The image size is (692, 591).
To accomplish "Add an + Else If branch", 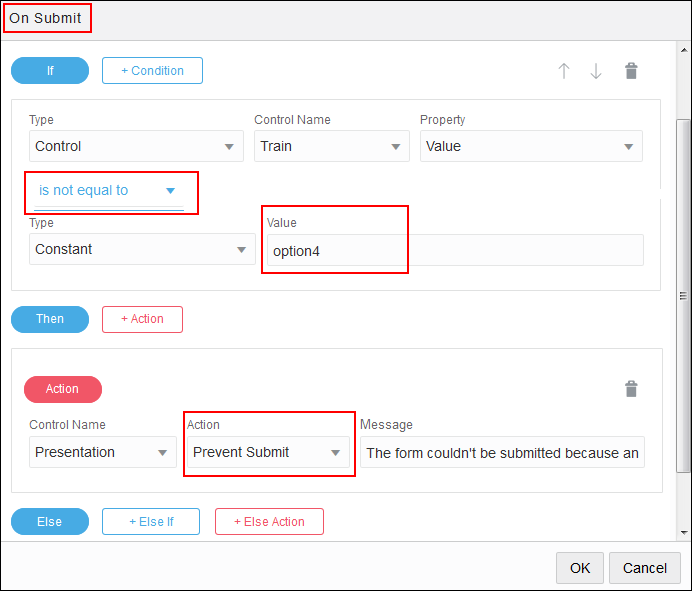I will click(151, 522).
